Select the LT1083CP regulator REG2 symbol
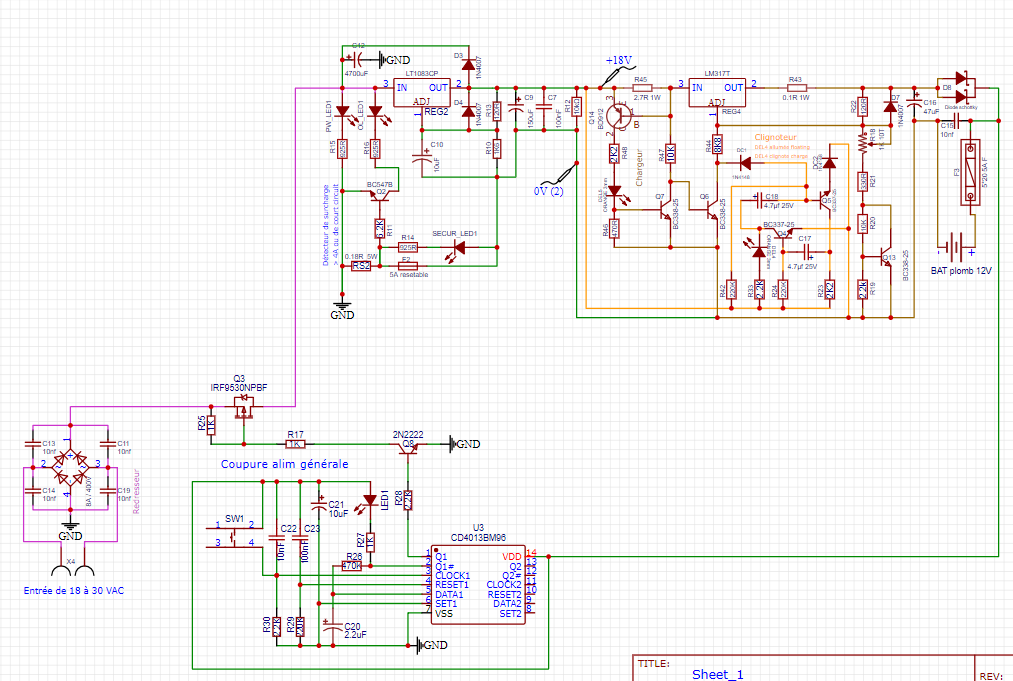The height and width of the screenshot is (681, 1013). 422,92
